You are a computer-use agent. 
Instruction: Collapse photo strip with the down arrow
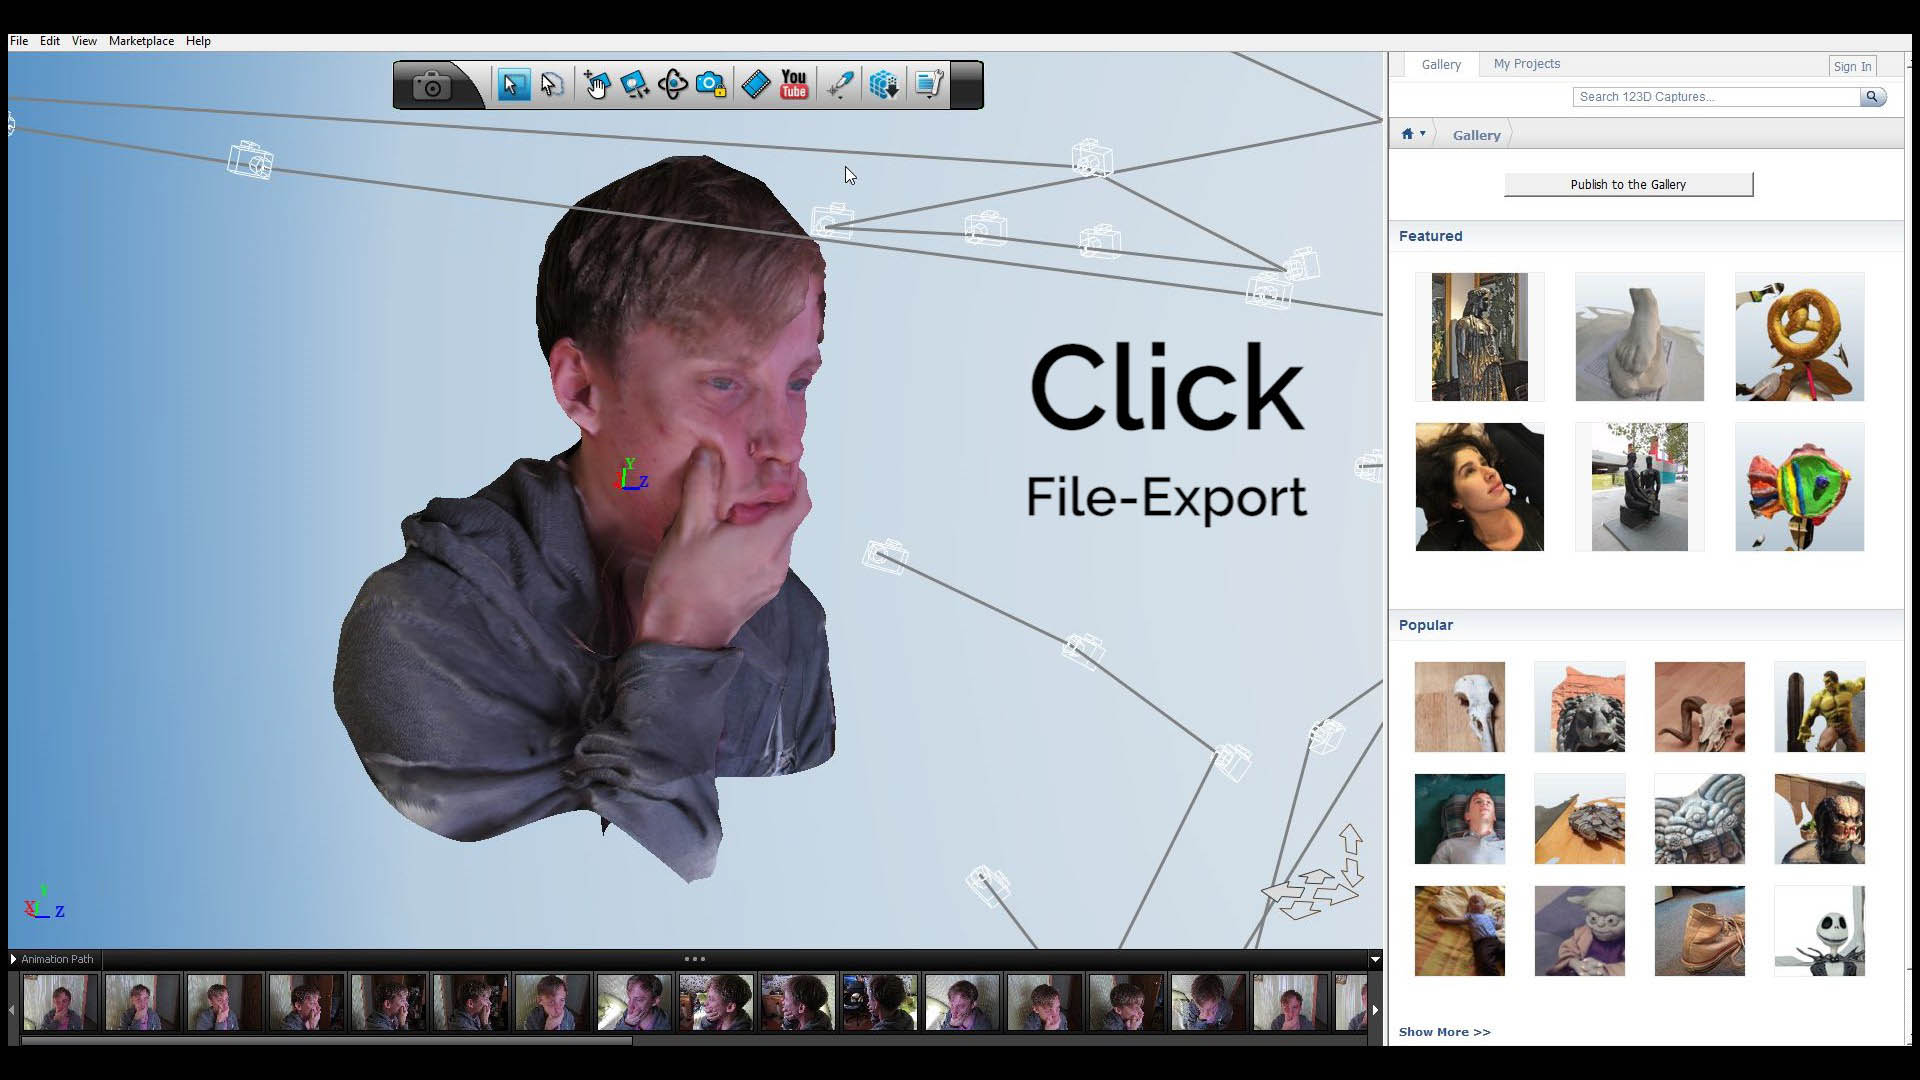tap(1375, 959)
